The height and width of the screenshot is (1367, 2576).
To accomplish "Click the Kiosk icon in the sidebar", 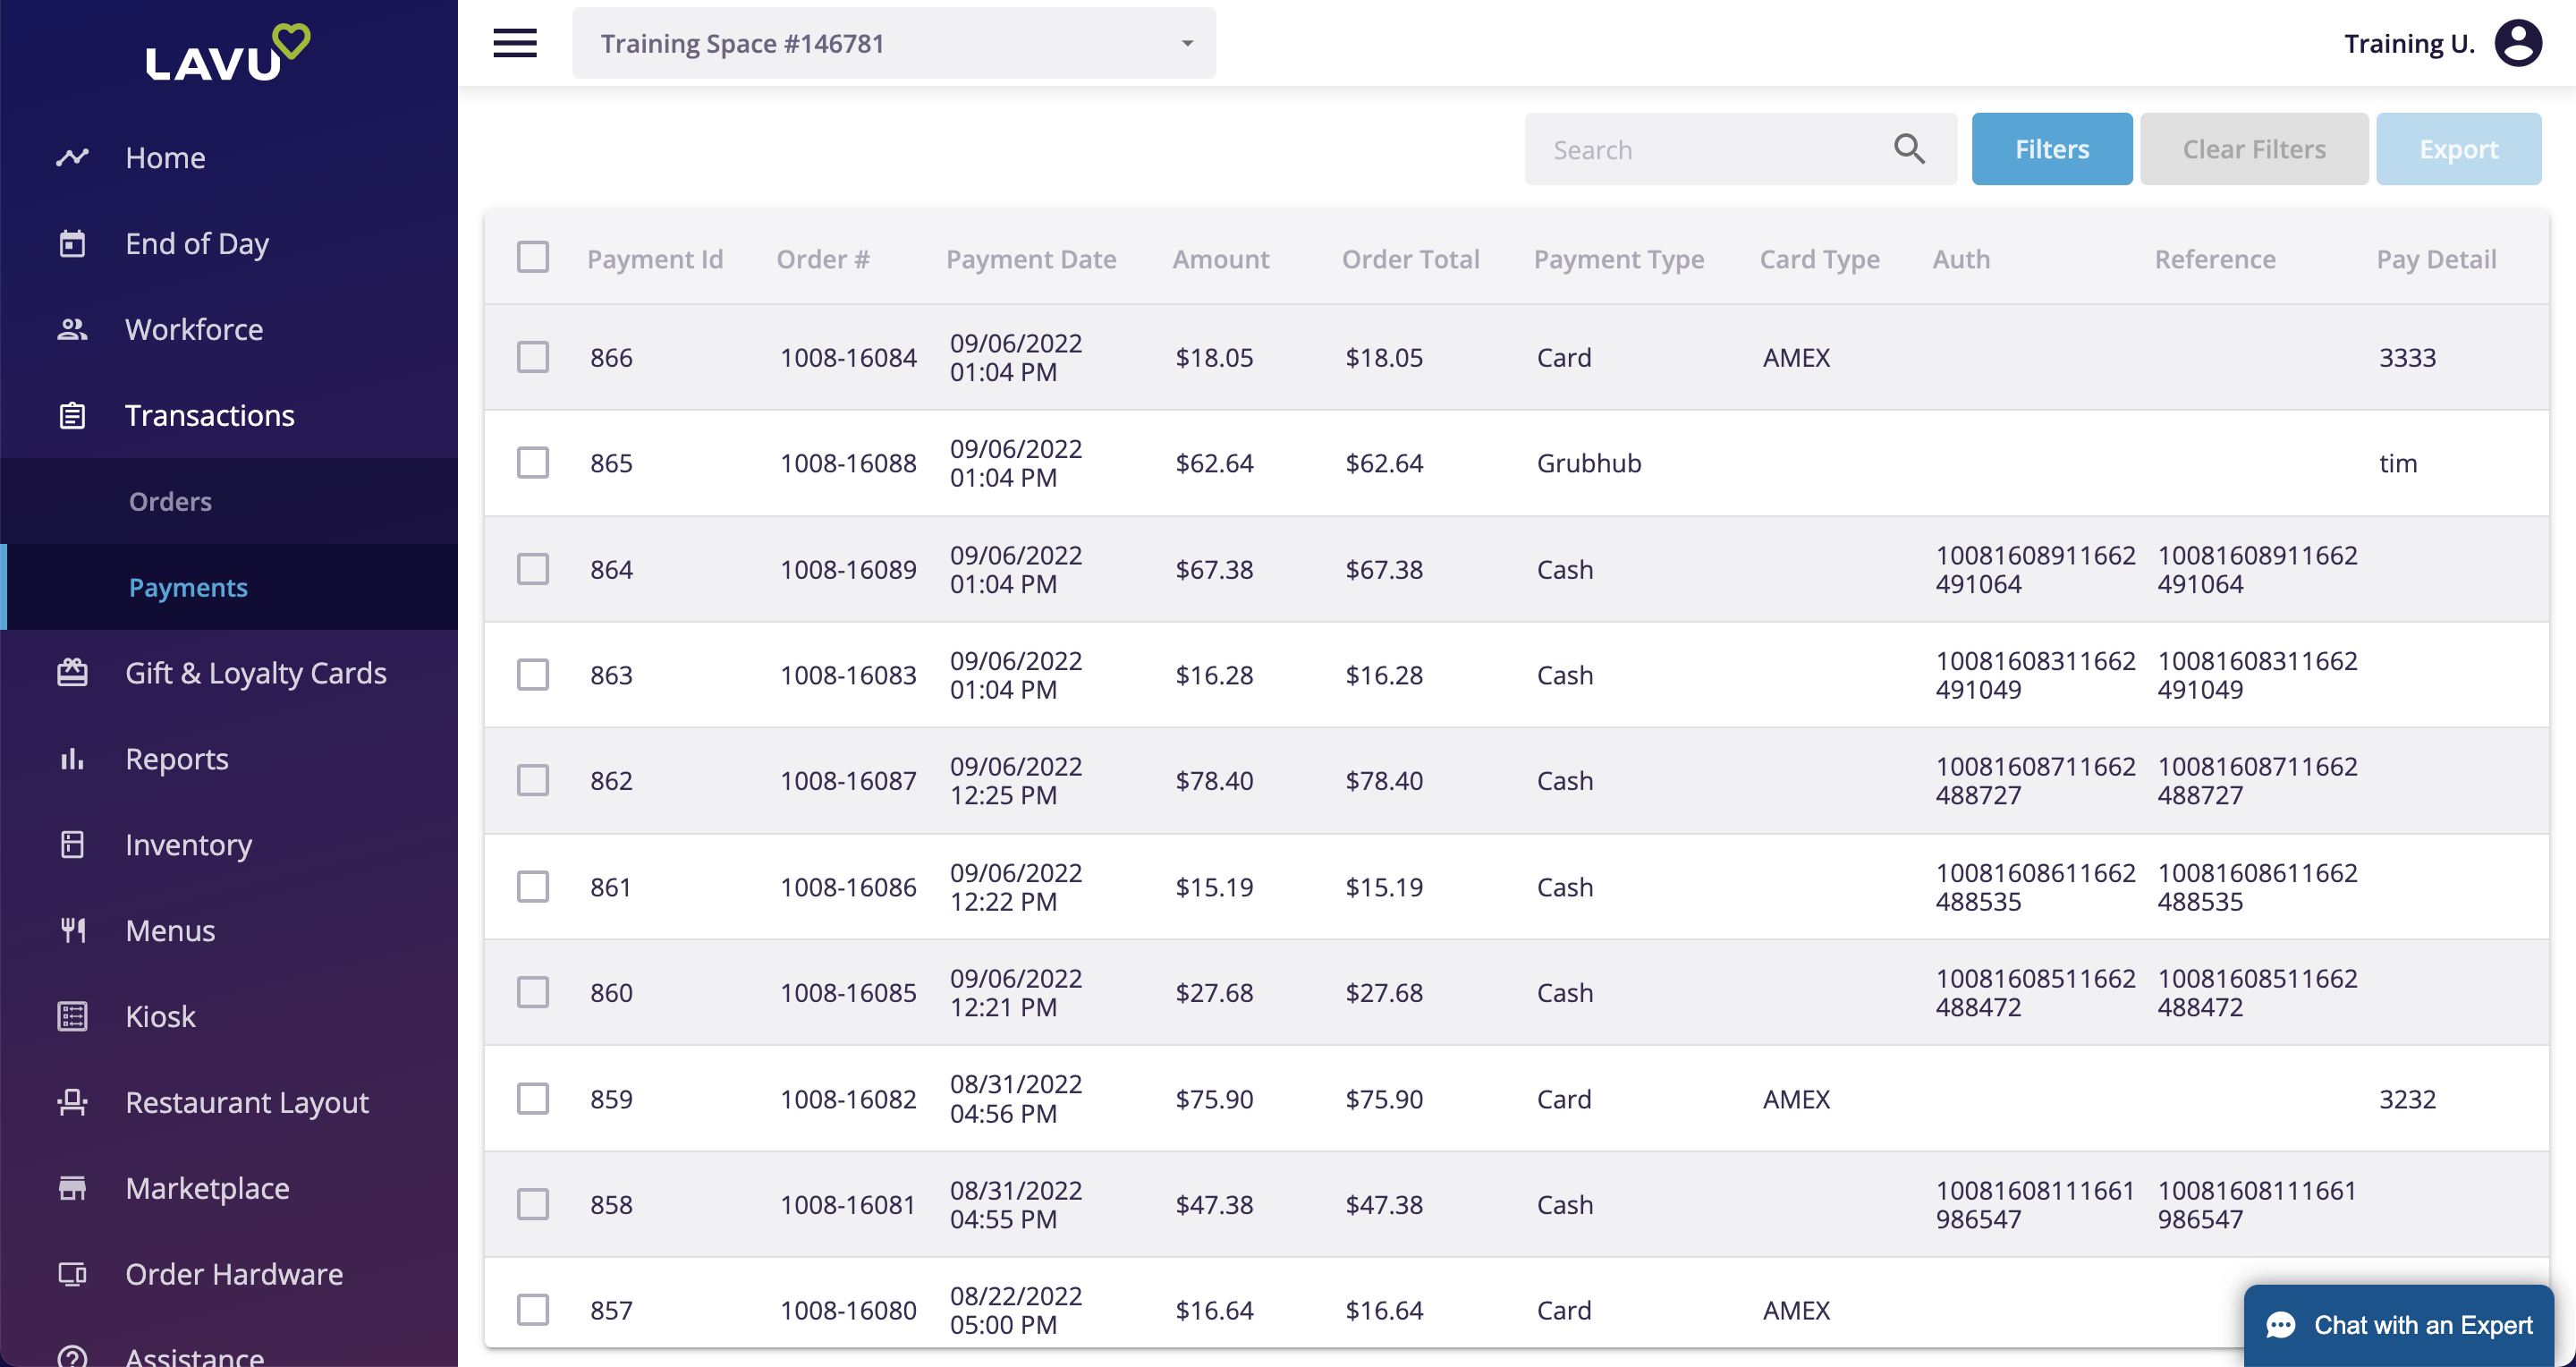I will click(72, 1016).
